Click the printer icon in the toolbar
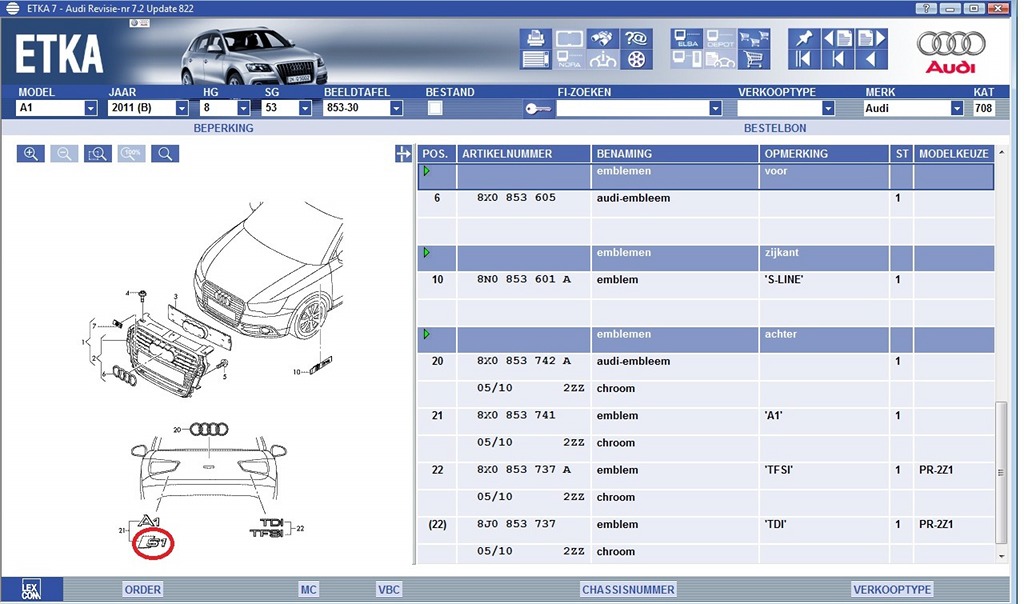The height and width of the screenshot is (604, 1024). (536, 38)
